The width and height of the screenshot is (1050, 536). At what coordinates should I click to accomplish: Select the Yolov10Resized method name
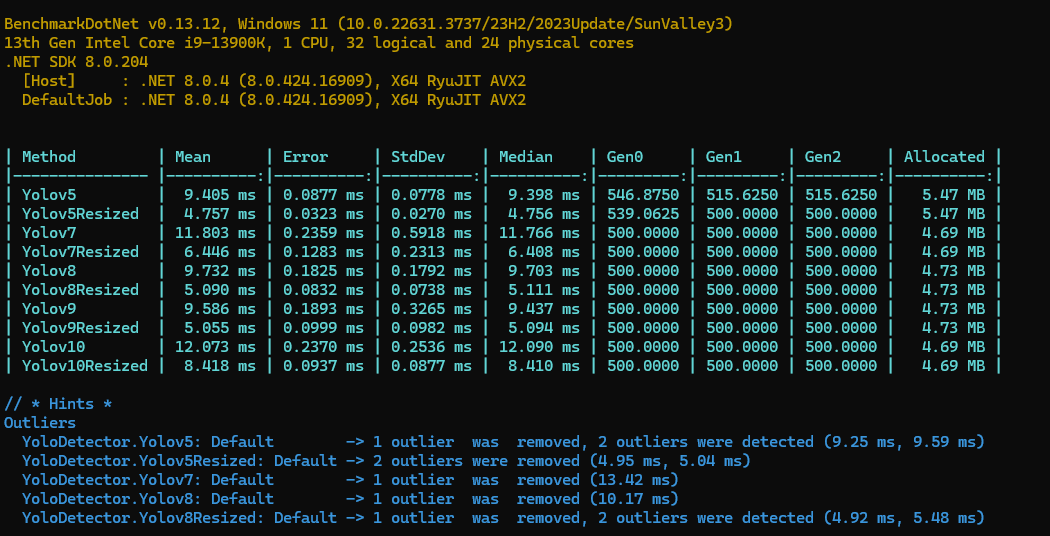[x=85, y=366]
